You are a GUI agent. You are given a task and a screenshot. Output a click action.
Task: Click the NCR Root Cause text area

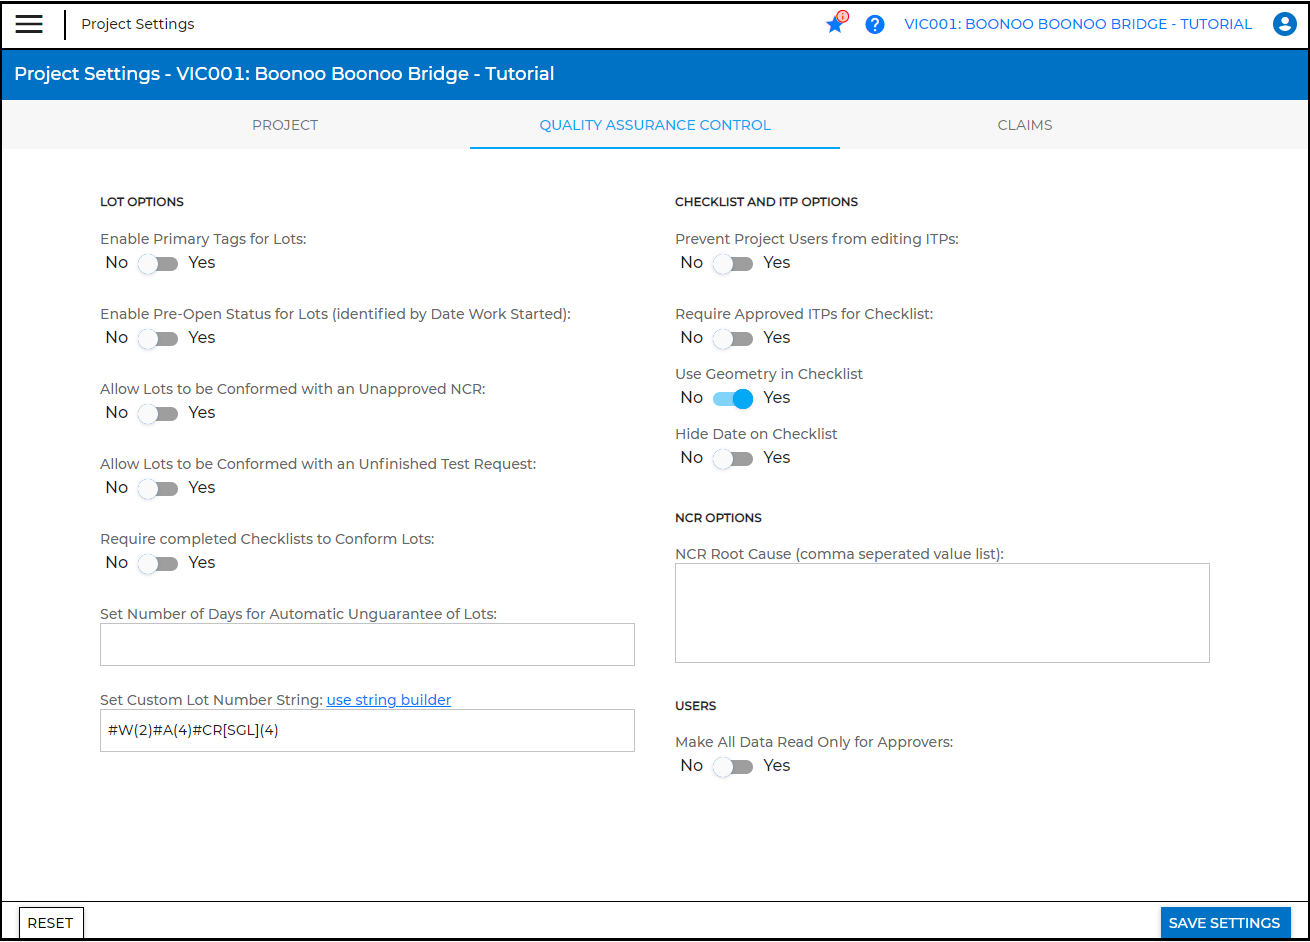point(942,613)
